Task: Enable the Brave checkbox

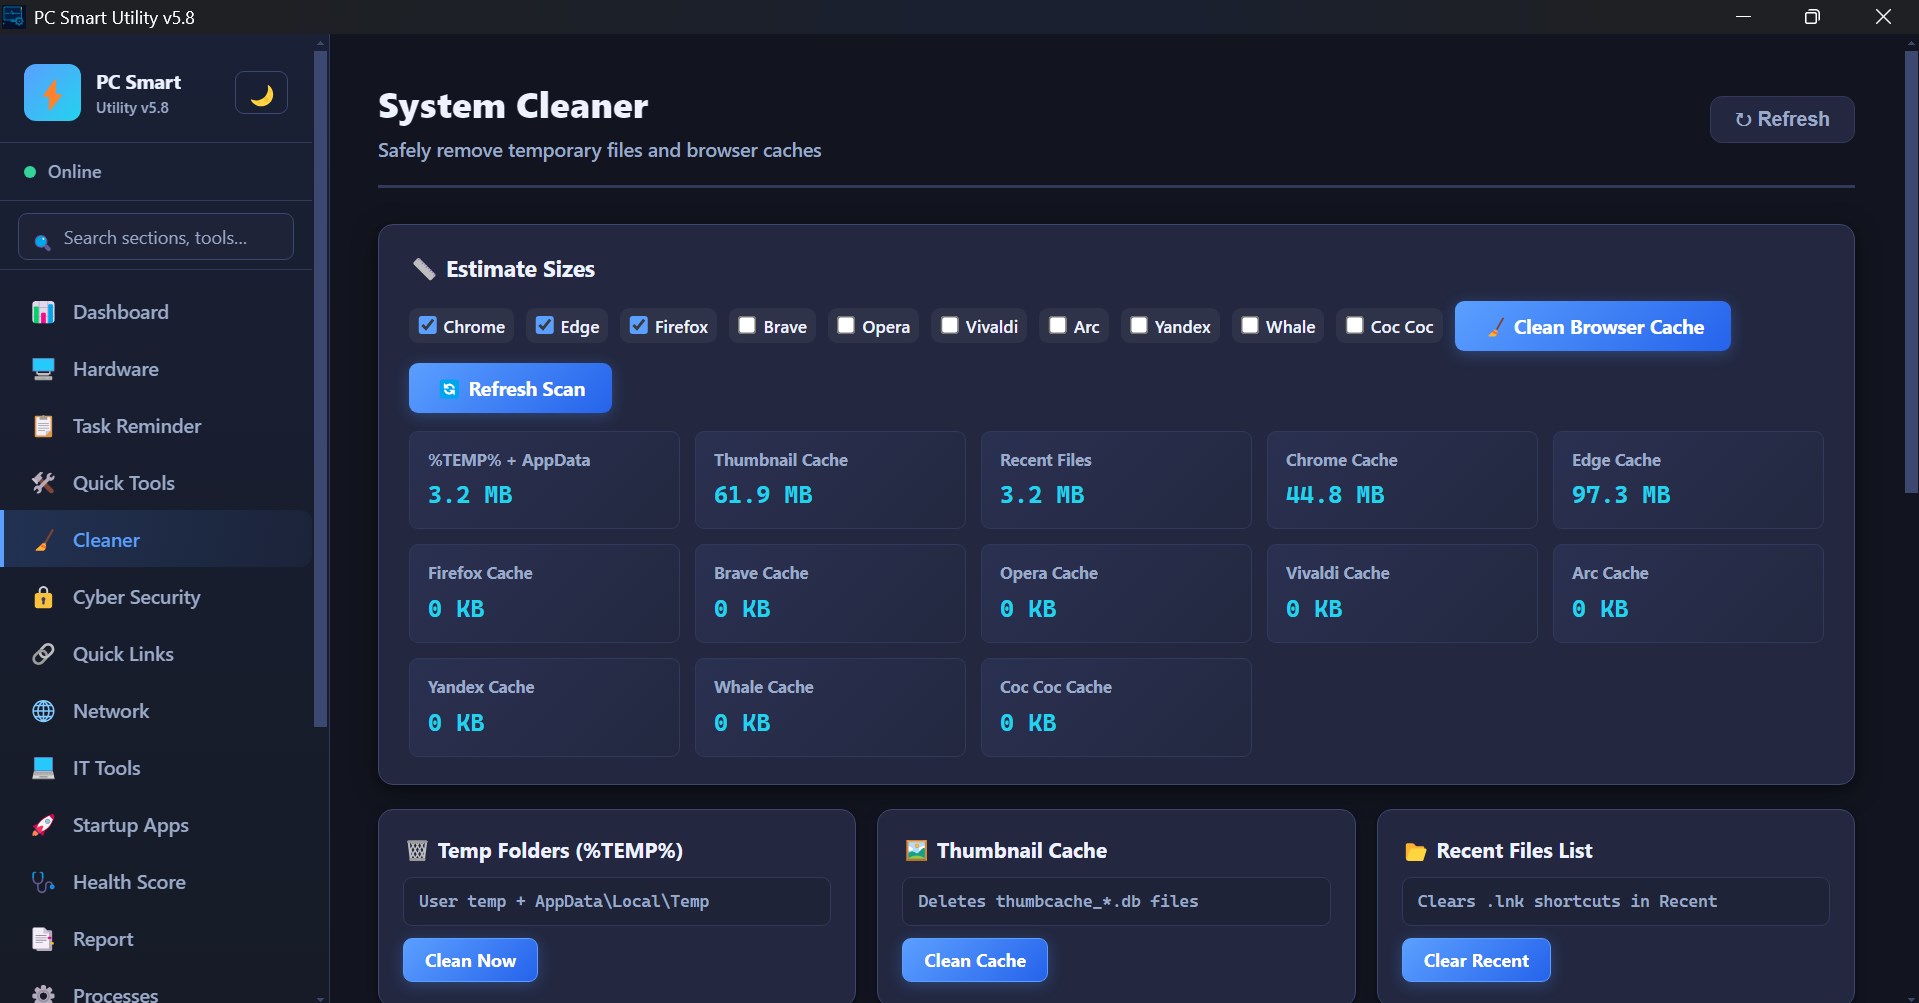Action: click(747, 325)
